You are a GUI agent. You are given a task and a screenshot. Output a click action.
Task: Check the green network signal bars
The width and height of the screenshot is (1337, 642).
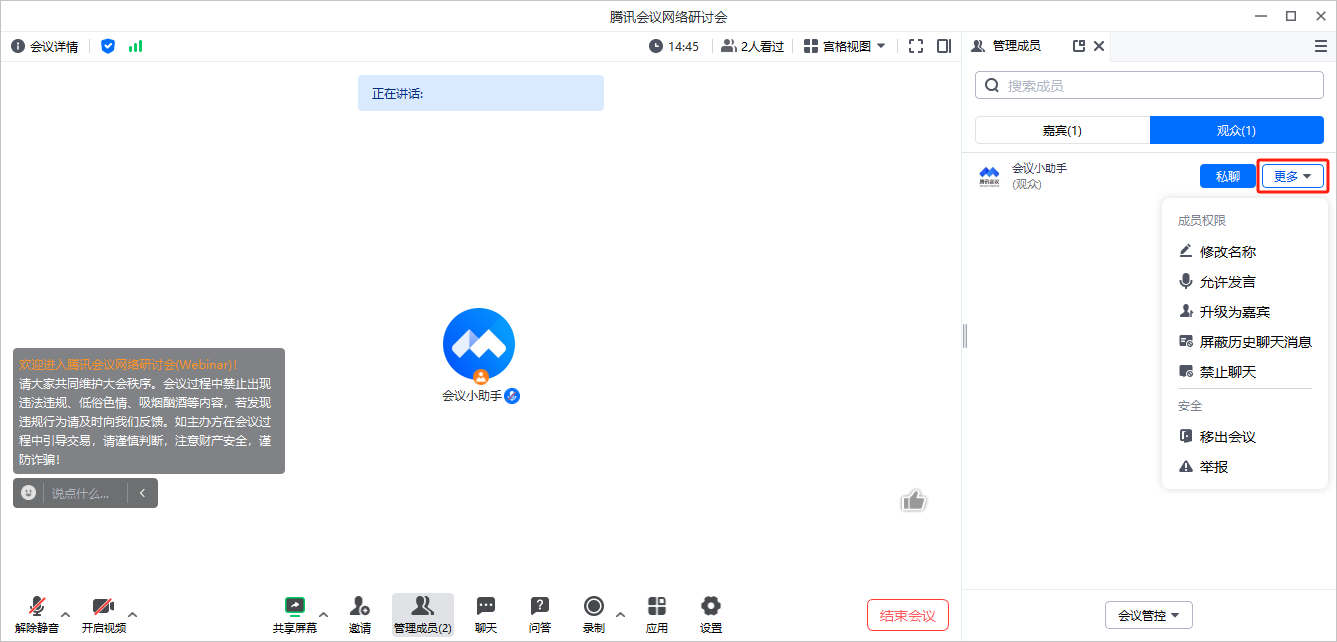pos(135,46)
